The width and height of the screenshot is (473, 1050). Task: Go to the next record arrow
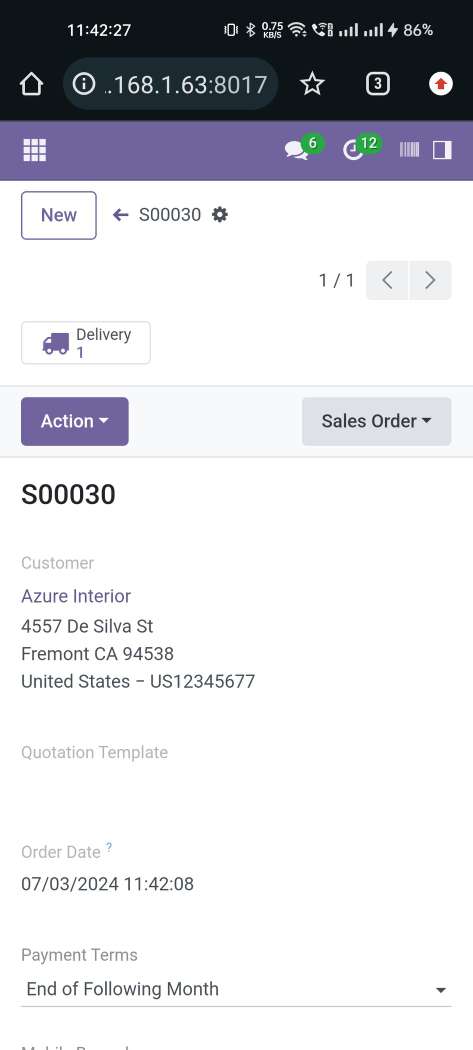[430, 280]
